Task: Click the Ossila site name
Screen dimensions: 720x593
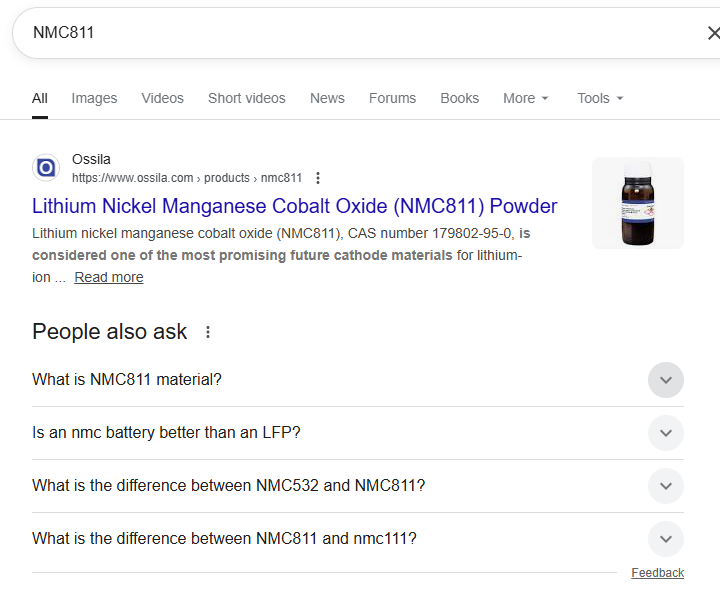Action: coord(91,159)
